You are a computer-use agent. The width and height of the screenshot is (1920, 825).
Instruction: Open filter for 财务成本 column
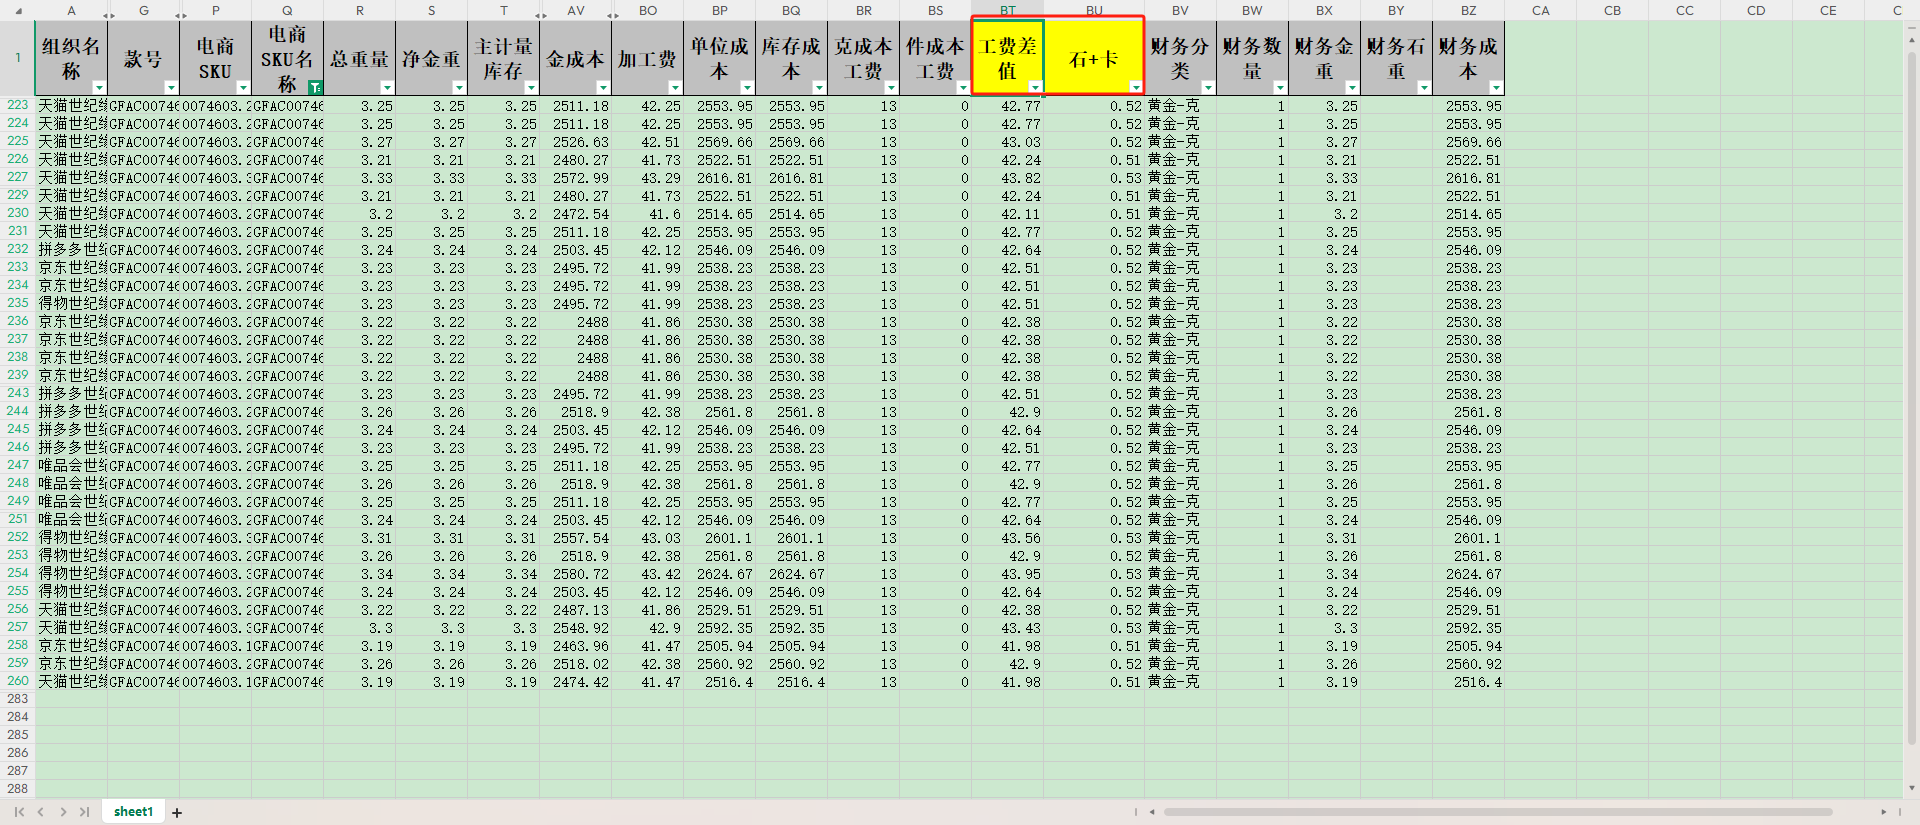[x=1495, y=87]
